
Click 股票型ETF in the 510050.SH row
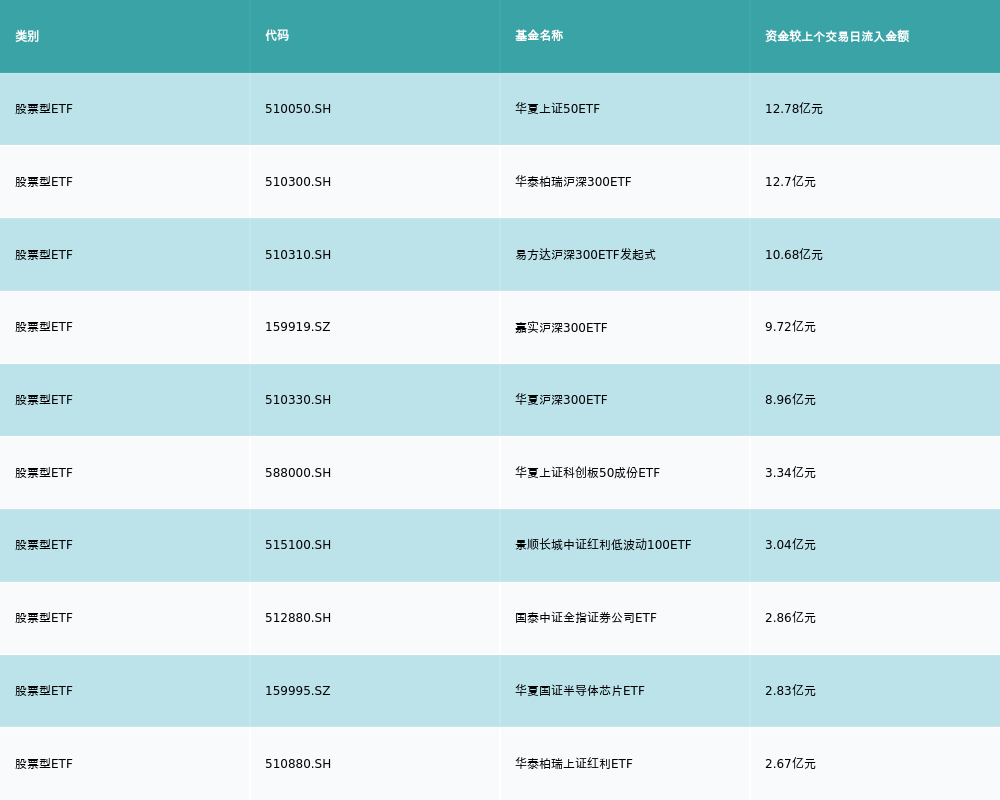[x=44, y=109]
